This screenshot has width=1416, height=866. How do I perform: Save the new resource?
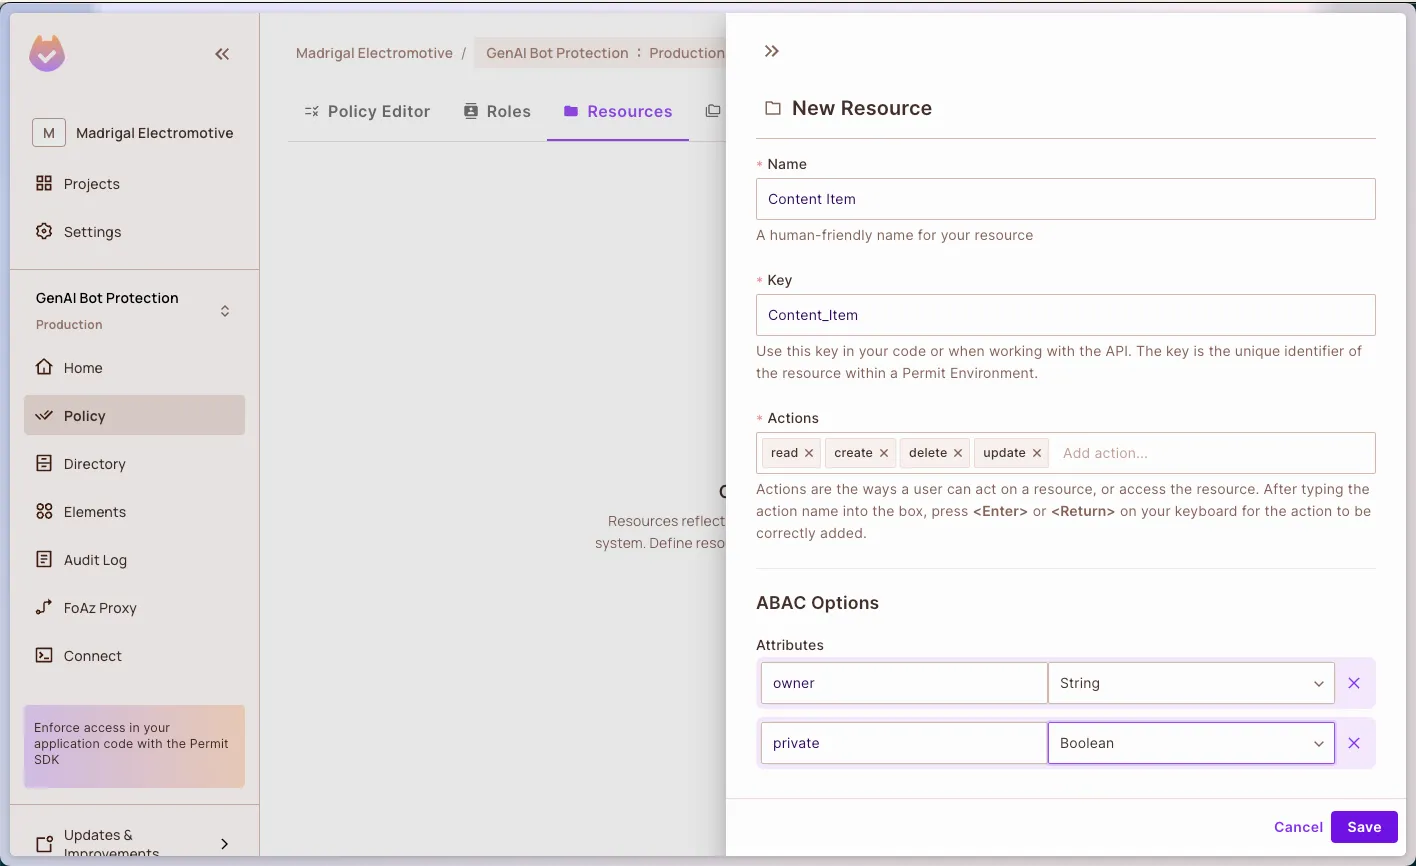point(1364,827)
